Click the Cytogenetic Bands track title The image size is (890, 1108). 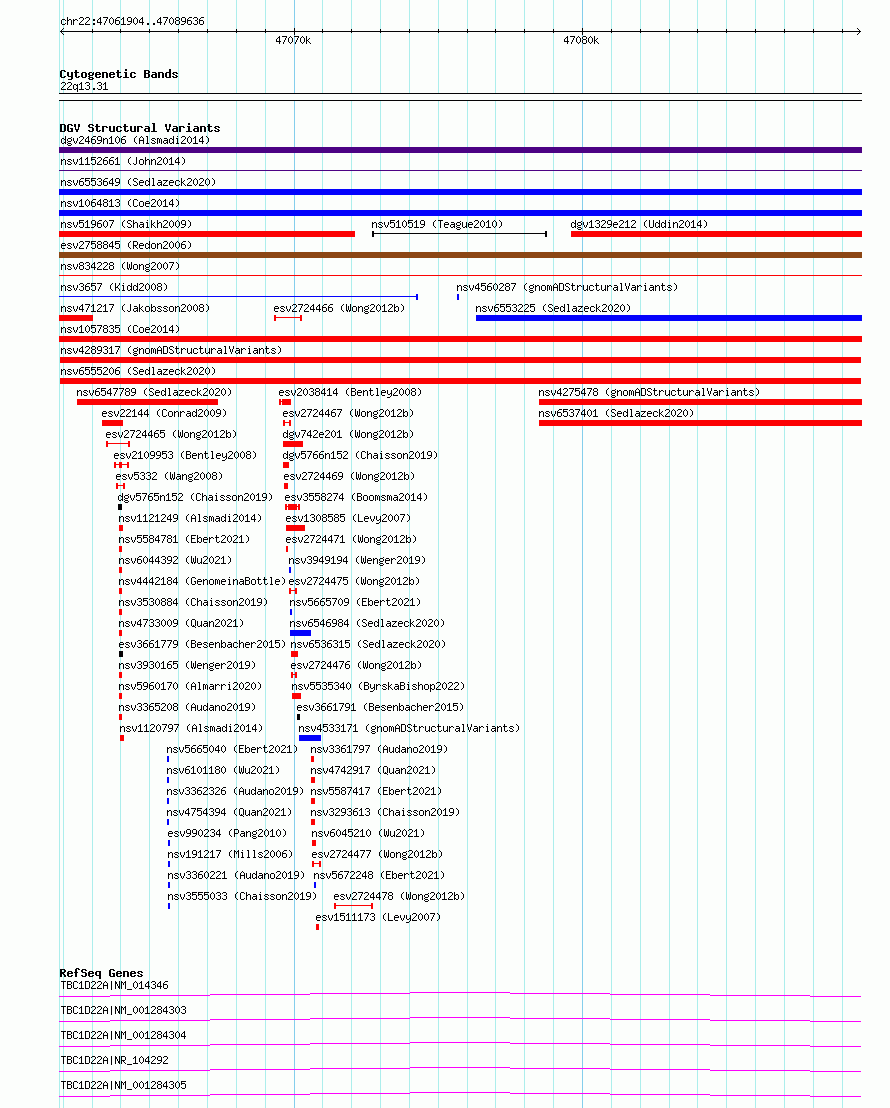coord(119,74)
